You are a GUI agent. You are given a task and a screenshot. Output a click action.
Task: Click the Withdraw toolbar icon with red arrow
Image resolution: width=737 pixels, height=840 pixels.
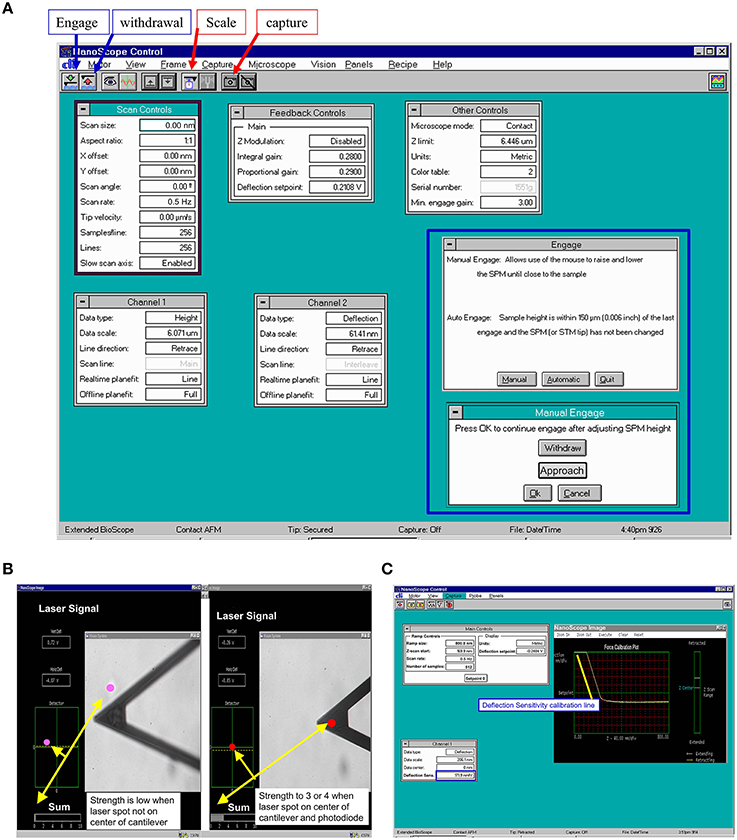coord(88,82)
